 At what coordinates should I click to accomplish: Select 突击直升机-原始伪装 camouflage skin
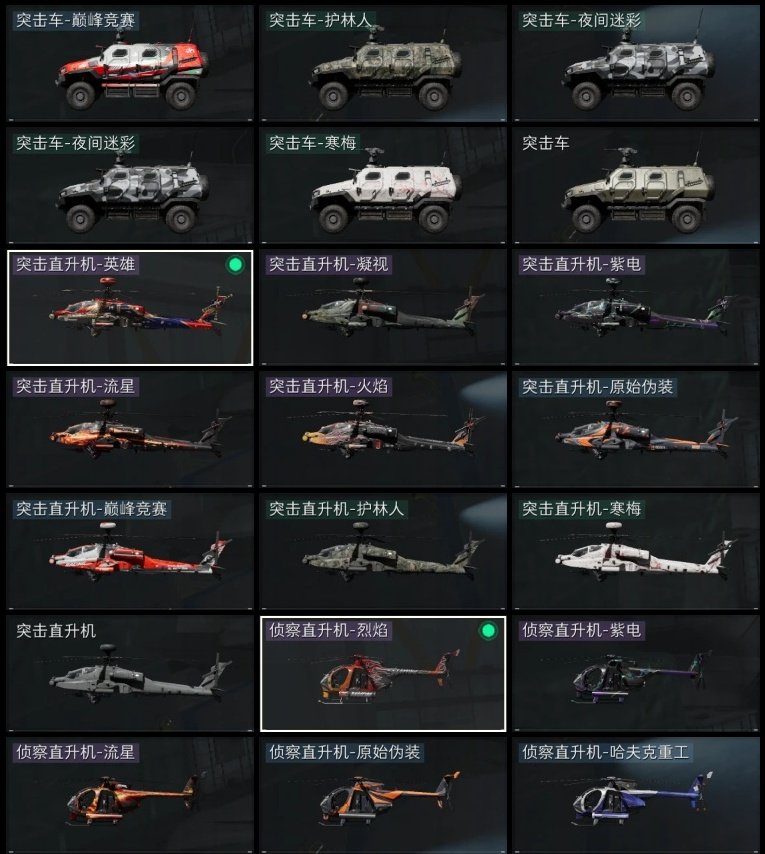[636, 429]
